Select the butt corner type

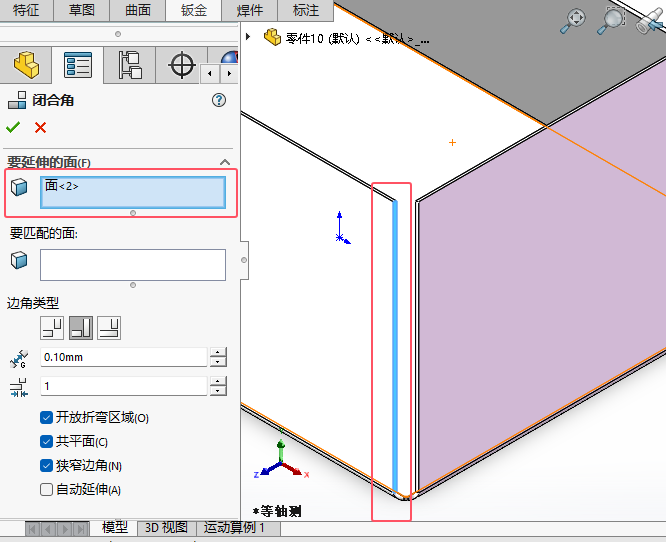tap(52, 328)
